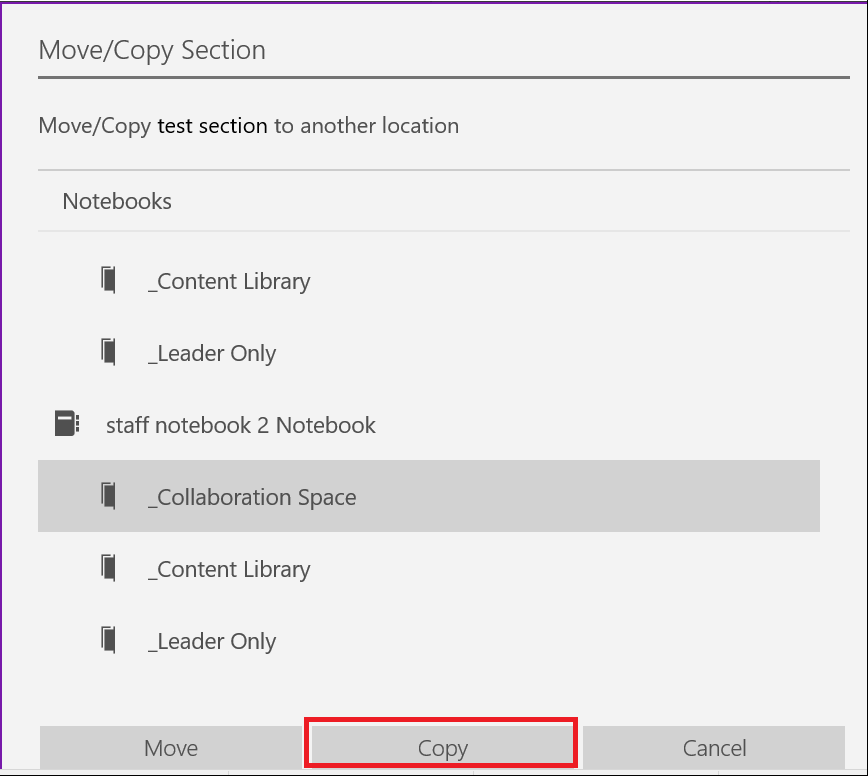This screenshot has height=776, width=868.
Task: Select the staff notebook 2 Notebook entry
Action: point(428,425)
